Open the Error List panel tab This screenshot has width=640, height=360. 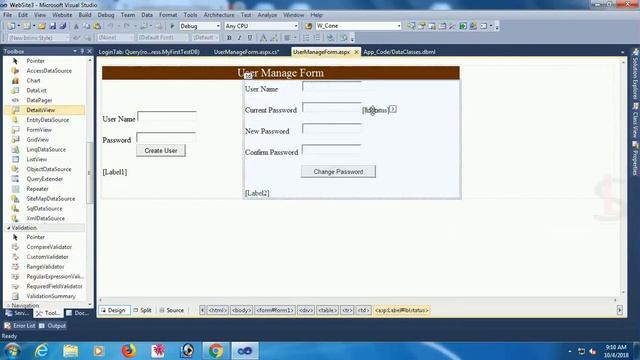20,326
